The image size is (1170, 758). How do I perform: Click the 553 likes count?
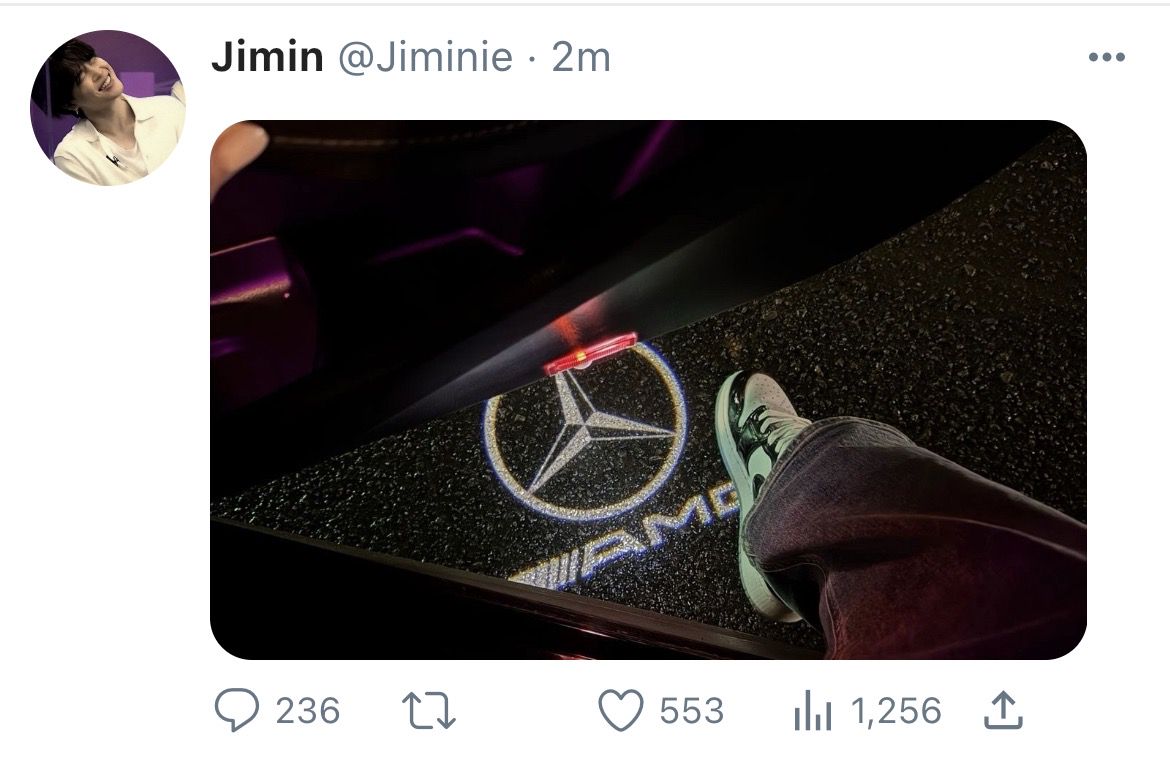[x=692, y=710]
